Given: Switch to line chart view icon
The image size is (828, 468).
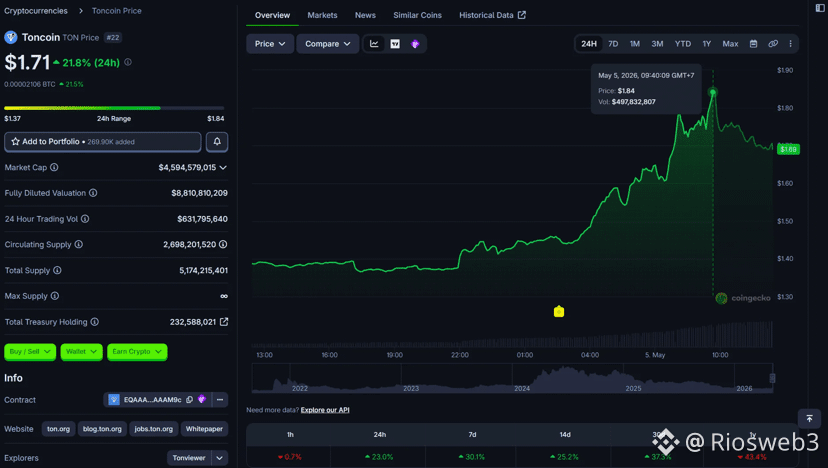Looking at the screenshot, I should (374, 44).
